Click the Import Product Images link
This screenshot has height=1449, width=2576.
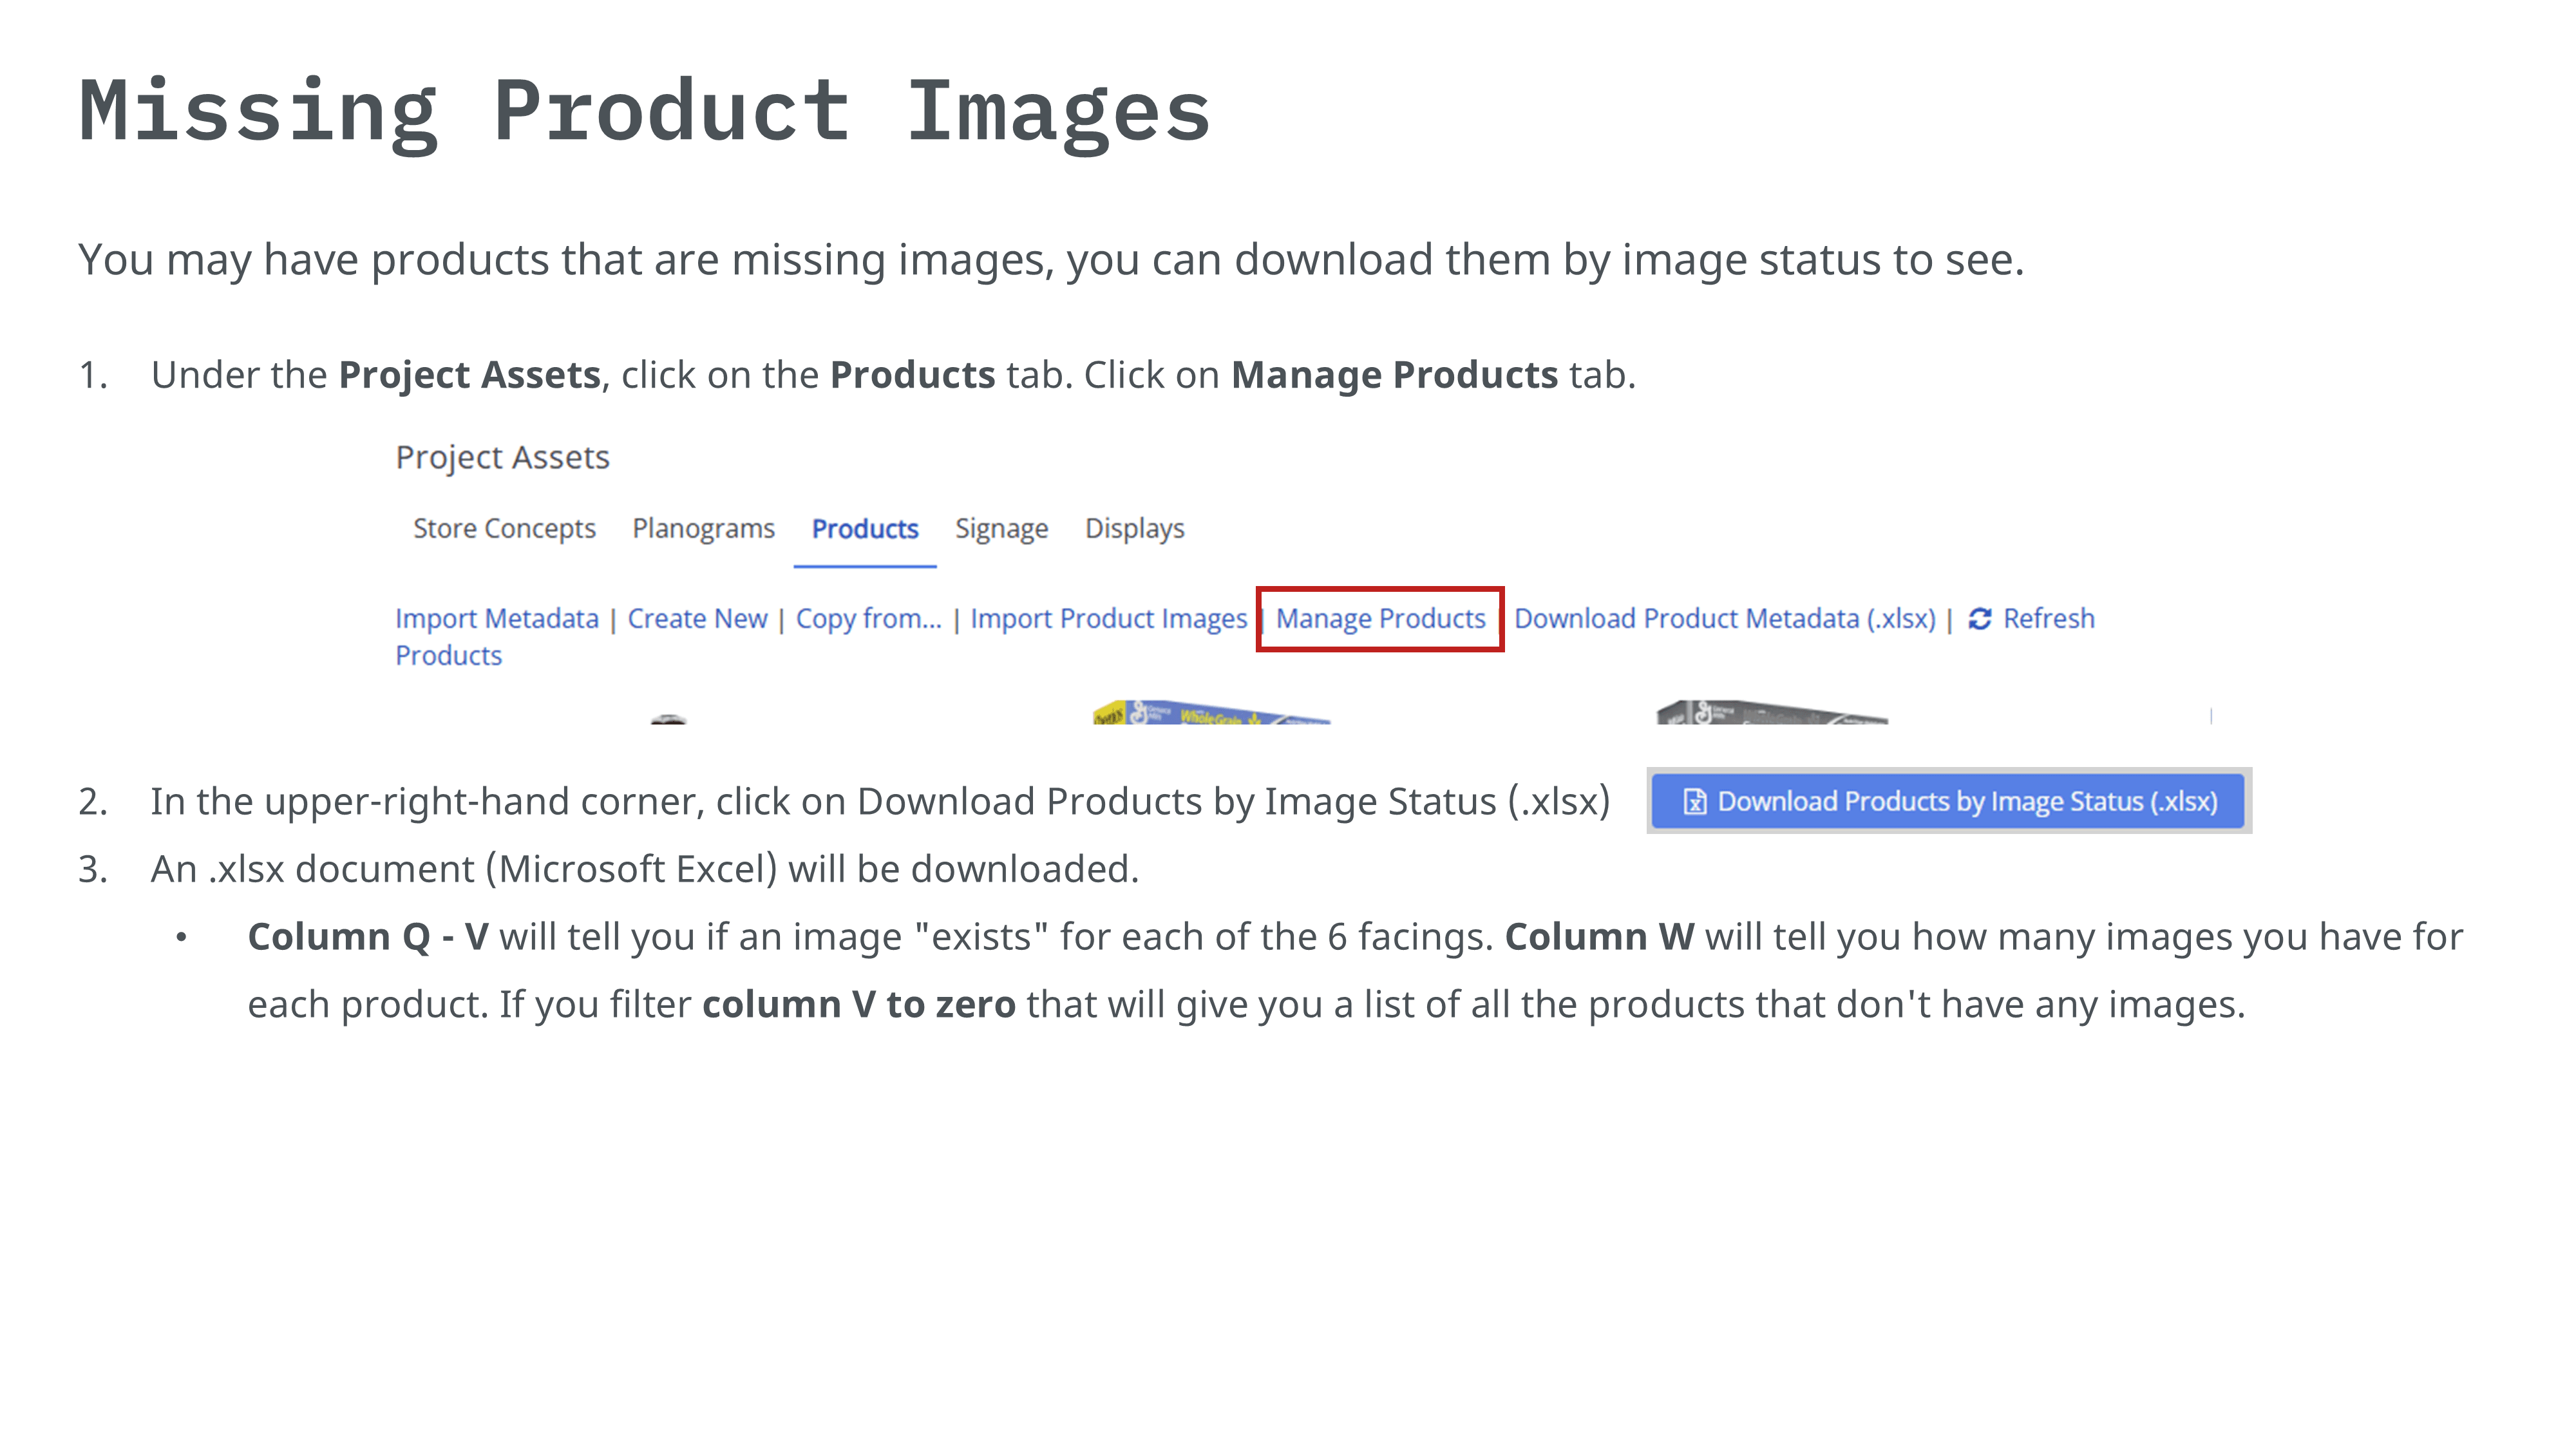[1108, 619]
